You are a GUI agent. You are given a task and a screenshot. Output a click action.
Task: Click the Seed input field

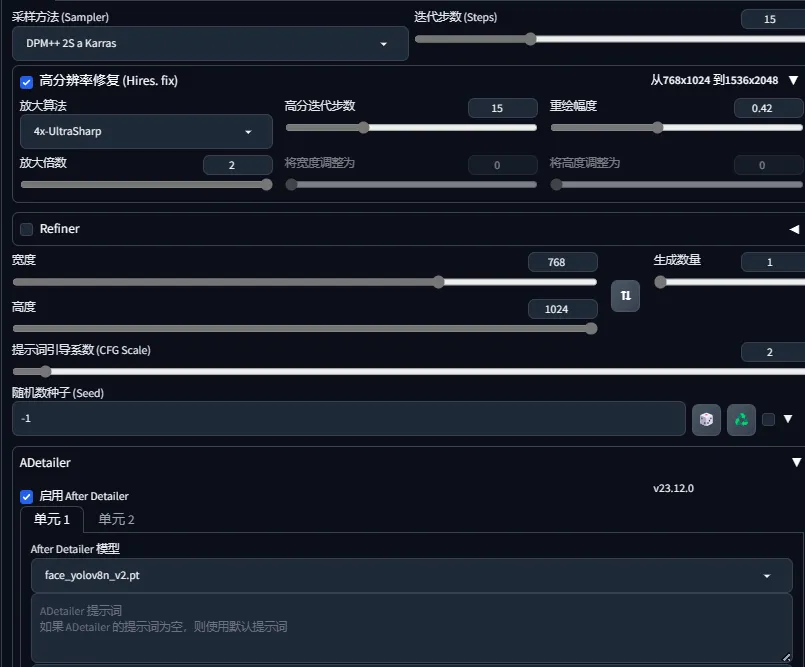[x=349, y=418]
